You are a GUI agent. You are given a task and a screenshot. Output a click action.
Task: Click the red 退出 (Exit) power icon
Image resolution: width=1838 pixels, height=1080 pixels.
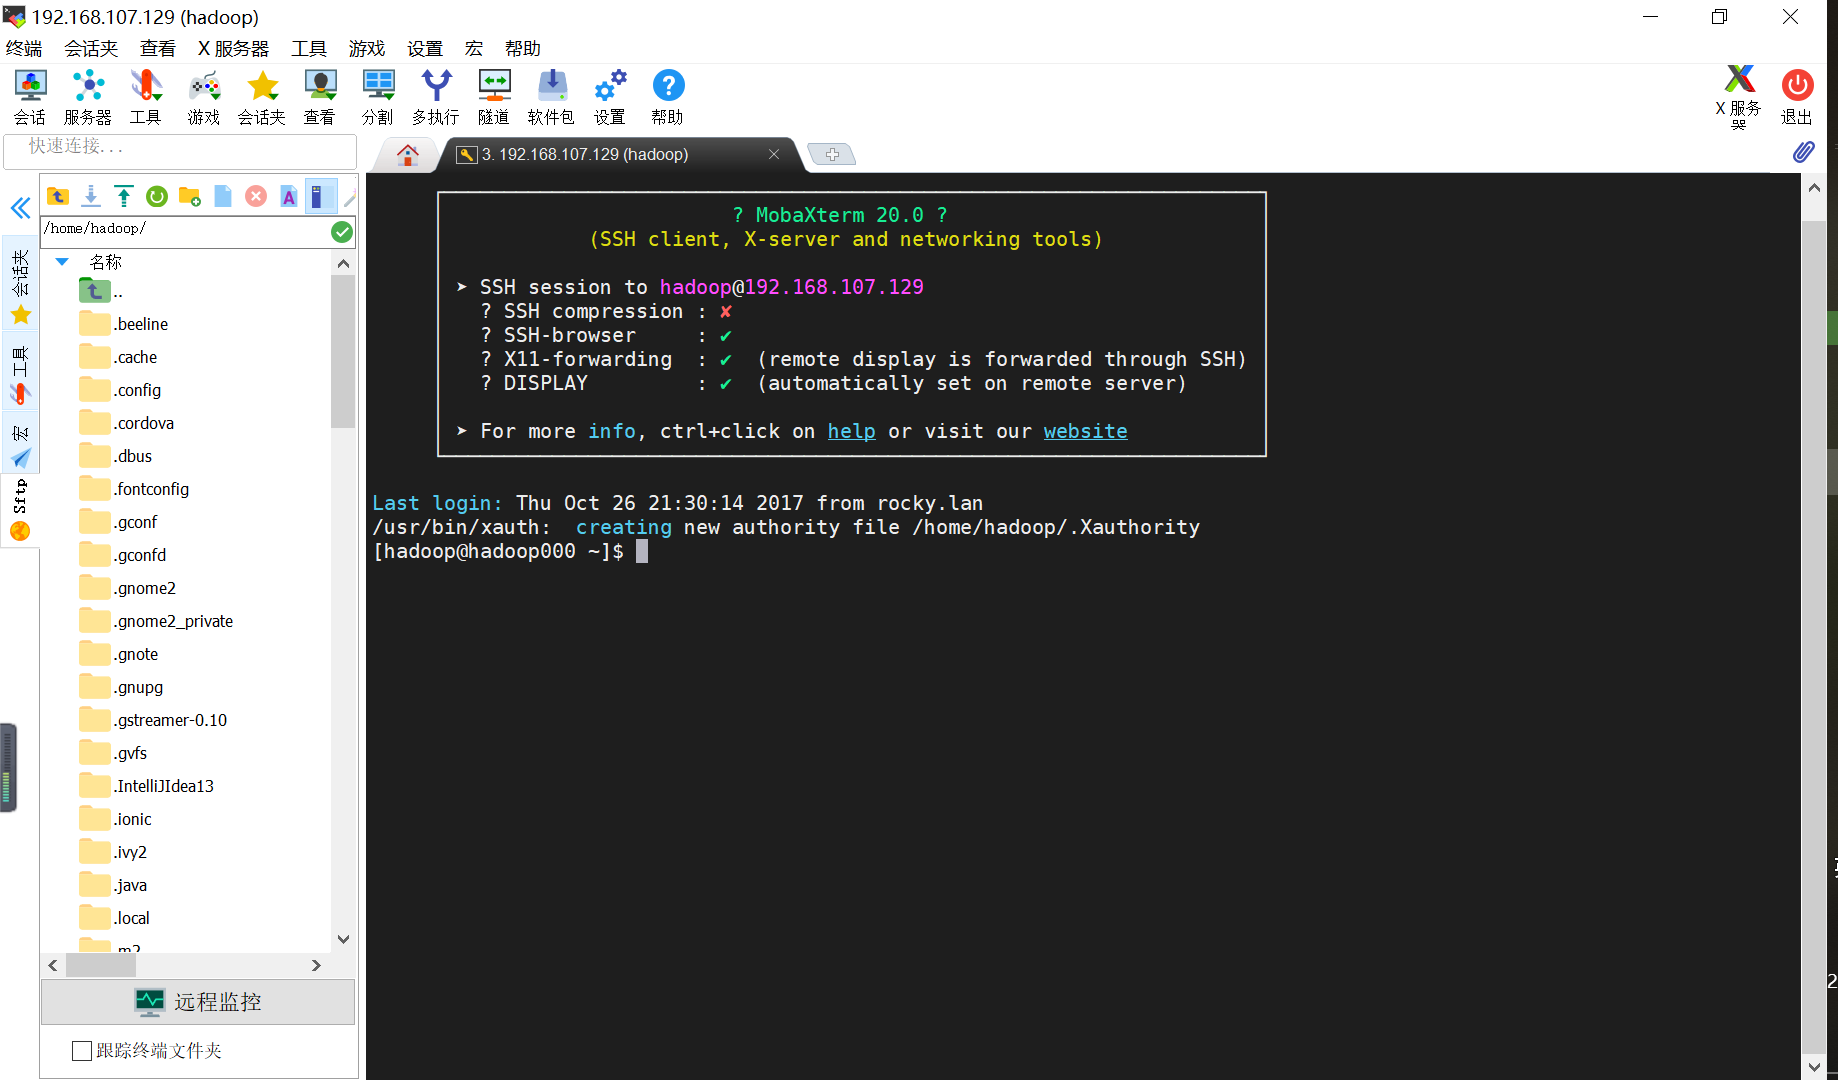1797,97
